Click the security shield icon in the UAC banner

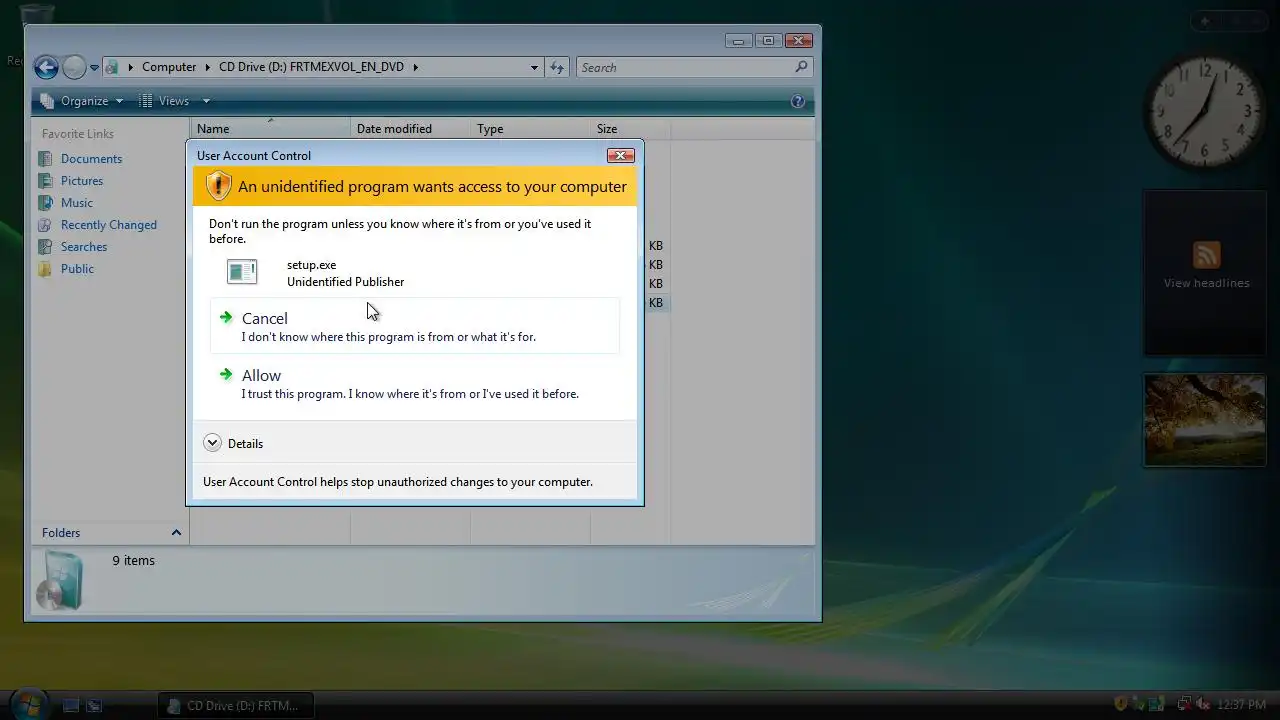(218, 186)
